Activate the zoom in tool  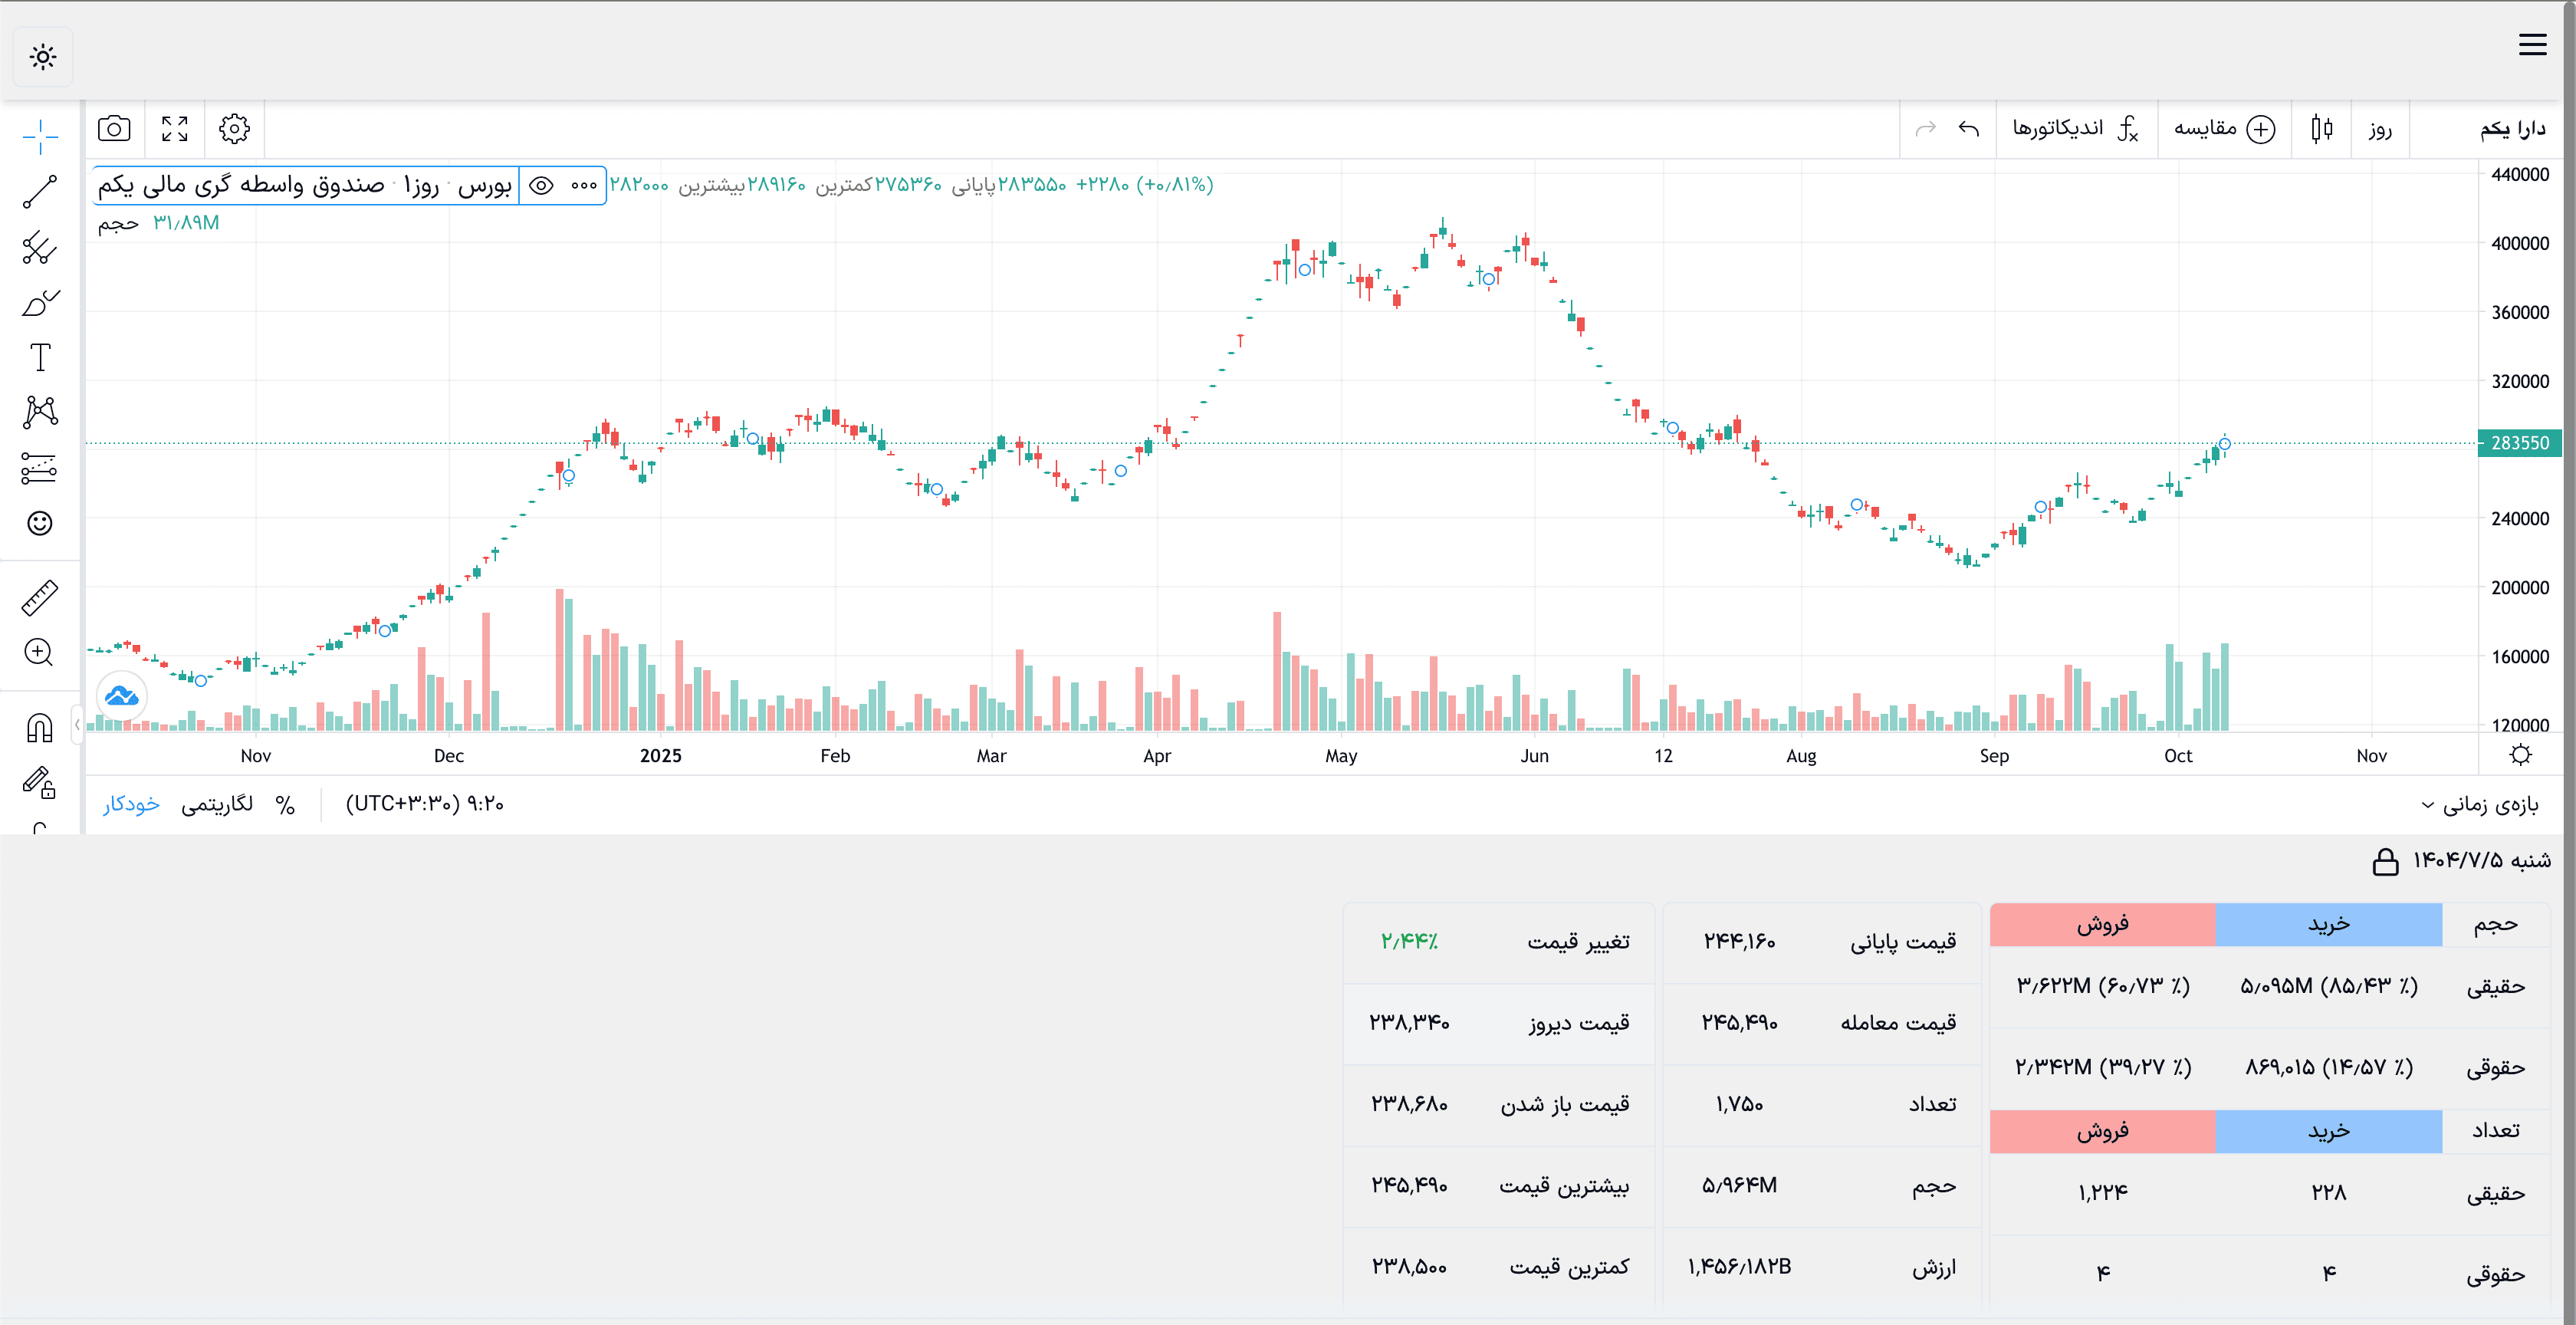point(40,653)
